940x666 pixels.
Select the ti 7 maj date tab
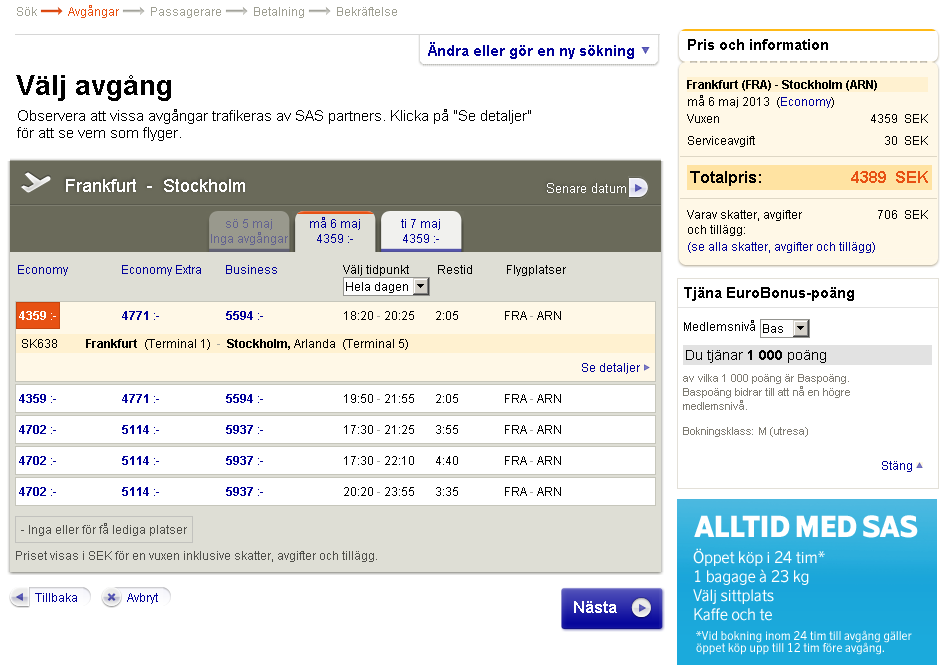pos(420,231)
